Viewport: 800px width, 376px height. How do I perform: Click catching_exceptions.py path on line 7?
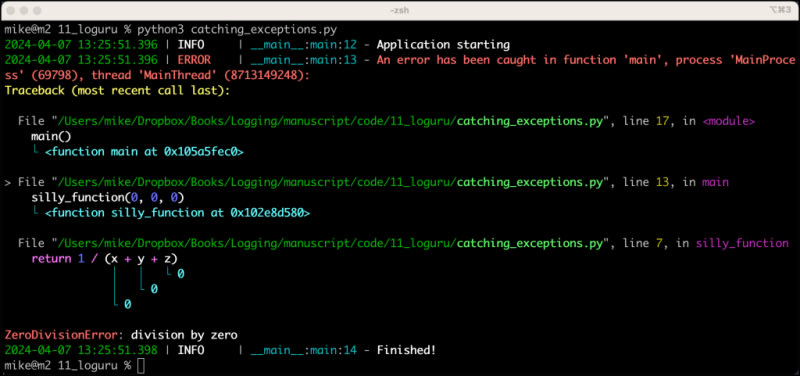tap(531, 243)
